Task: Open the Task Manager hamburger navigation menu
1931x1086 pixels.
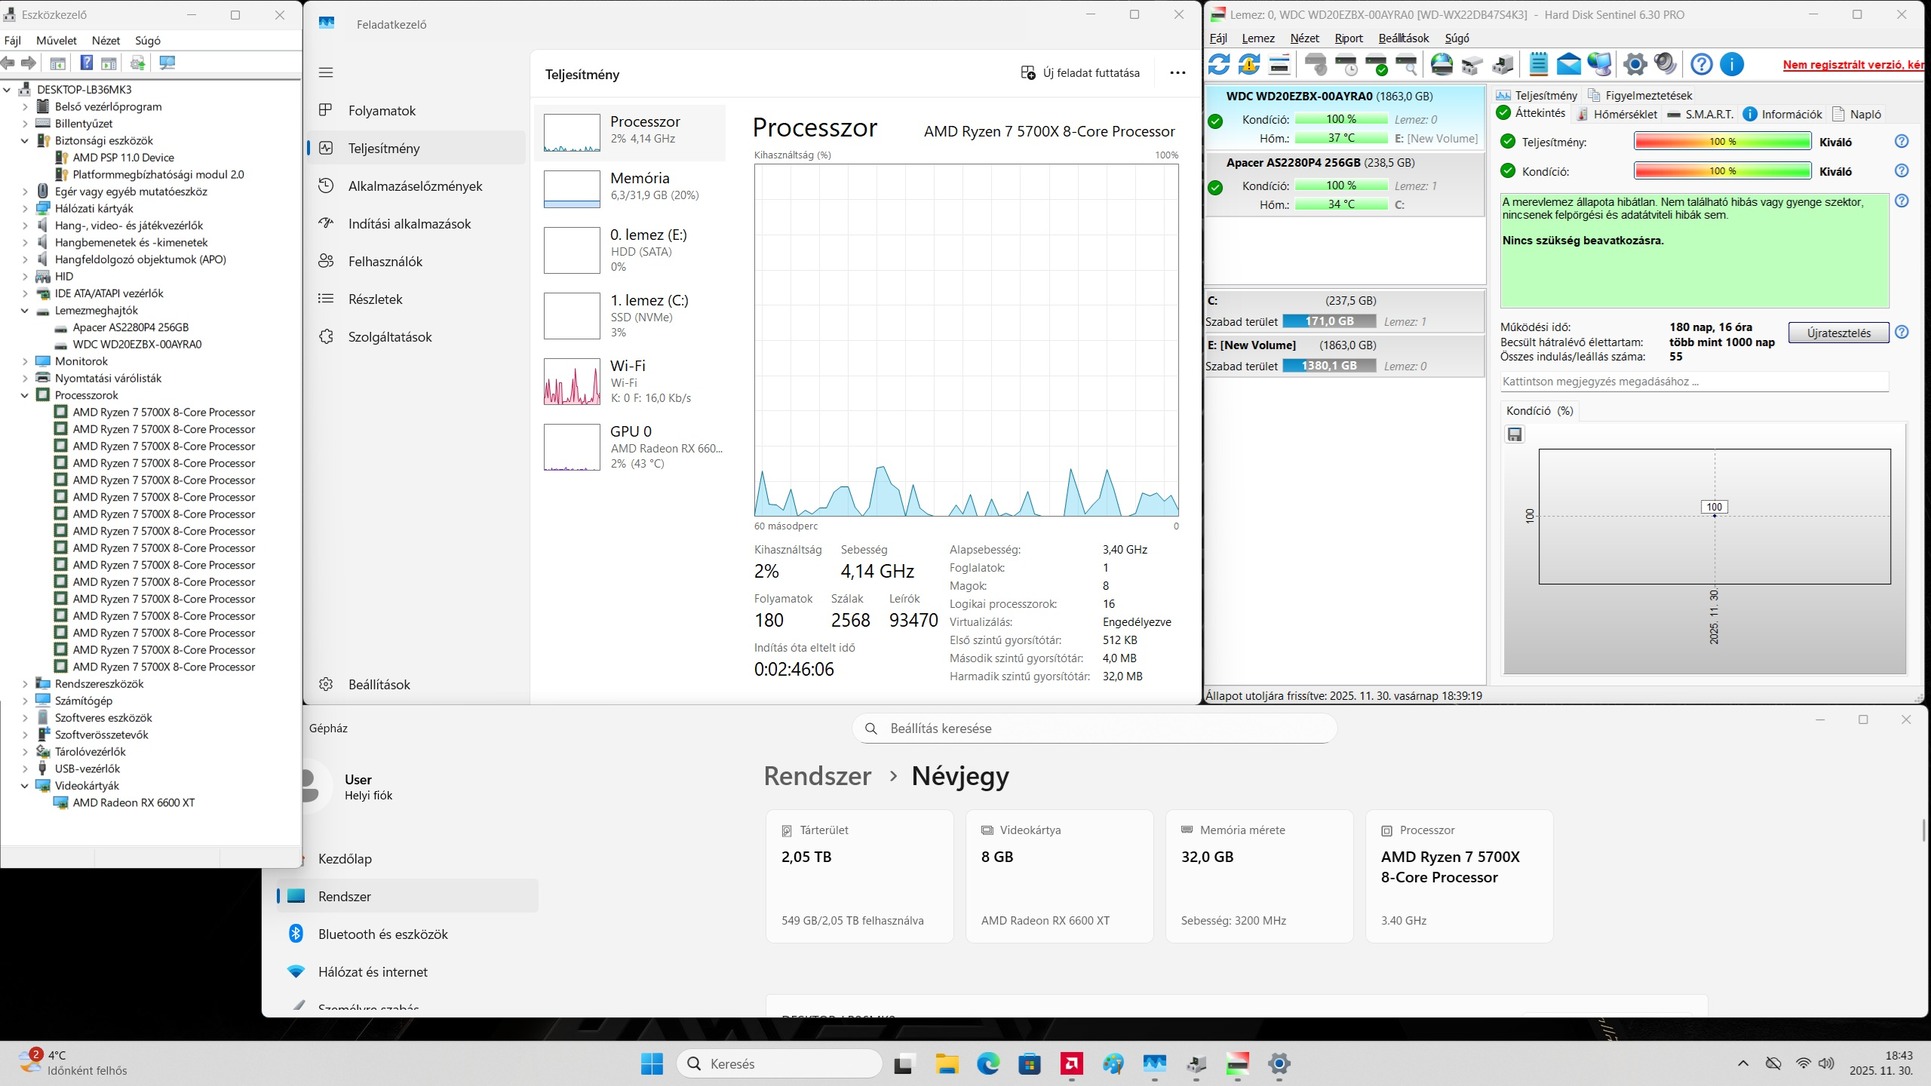Action: coord(326,73)
